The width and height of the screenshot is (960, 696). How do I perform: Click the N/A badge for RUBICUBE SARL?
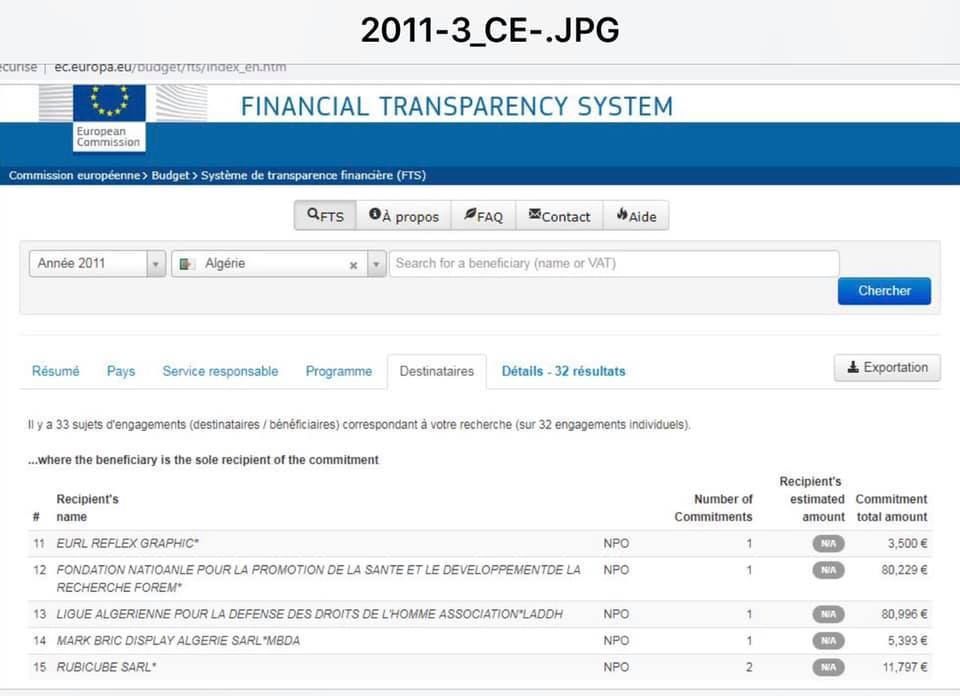coord(828,667)
